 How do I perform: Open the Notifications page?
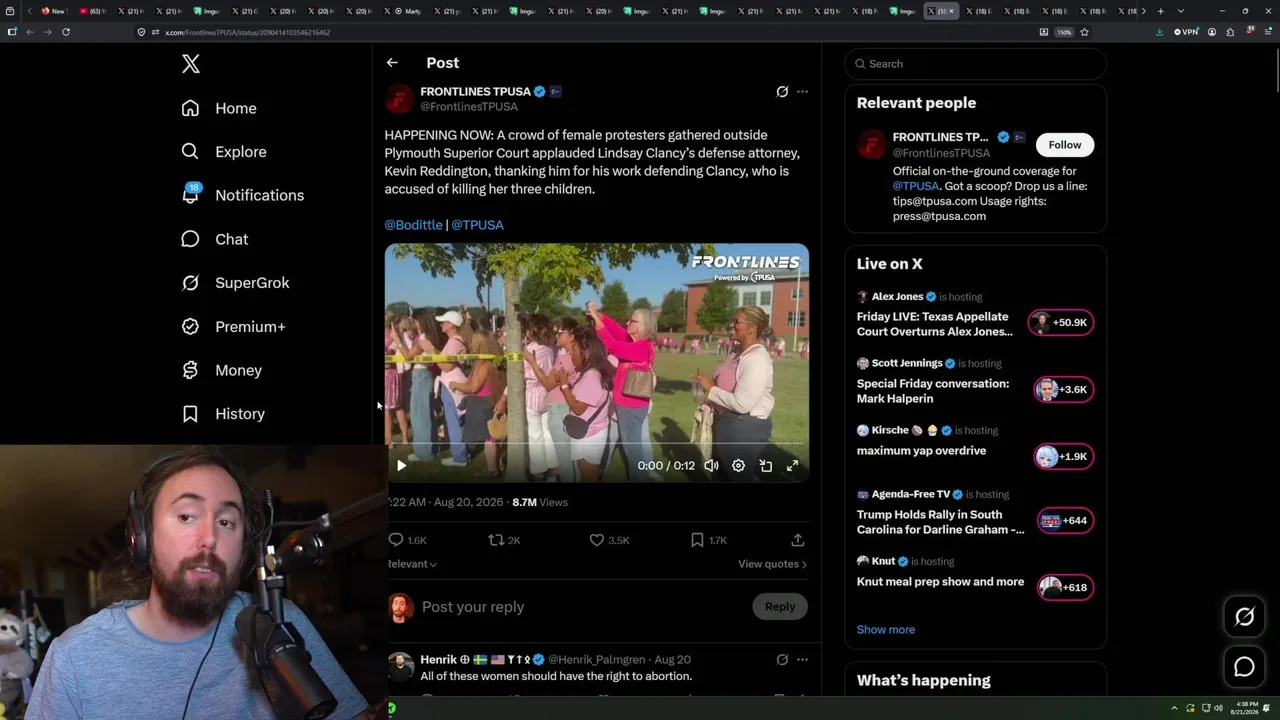tap(243, 195)
